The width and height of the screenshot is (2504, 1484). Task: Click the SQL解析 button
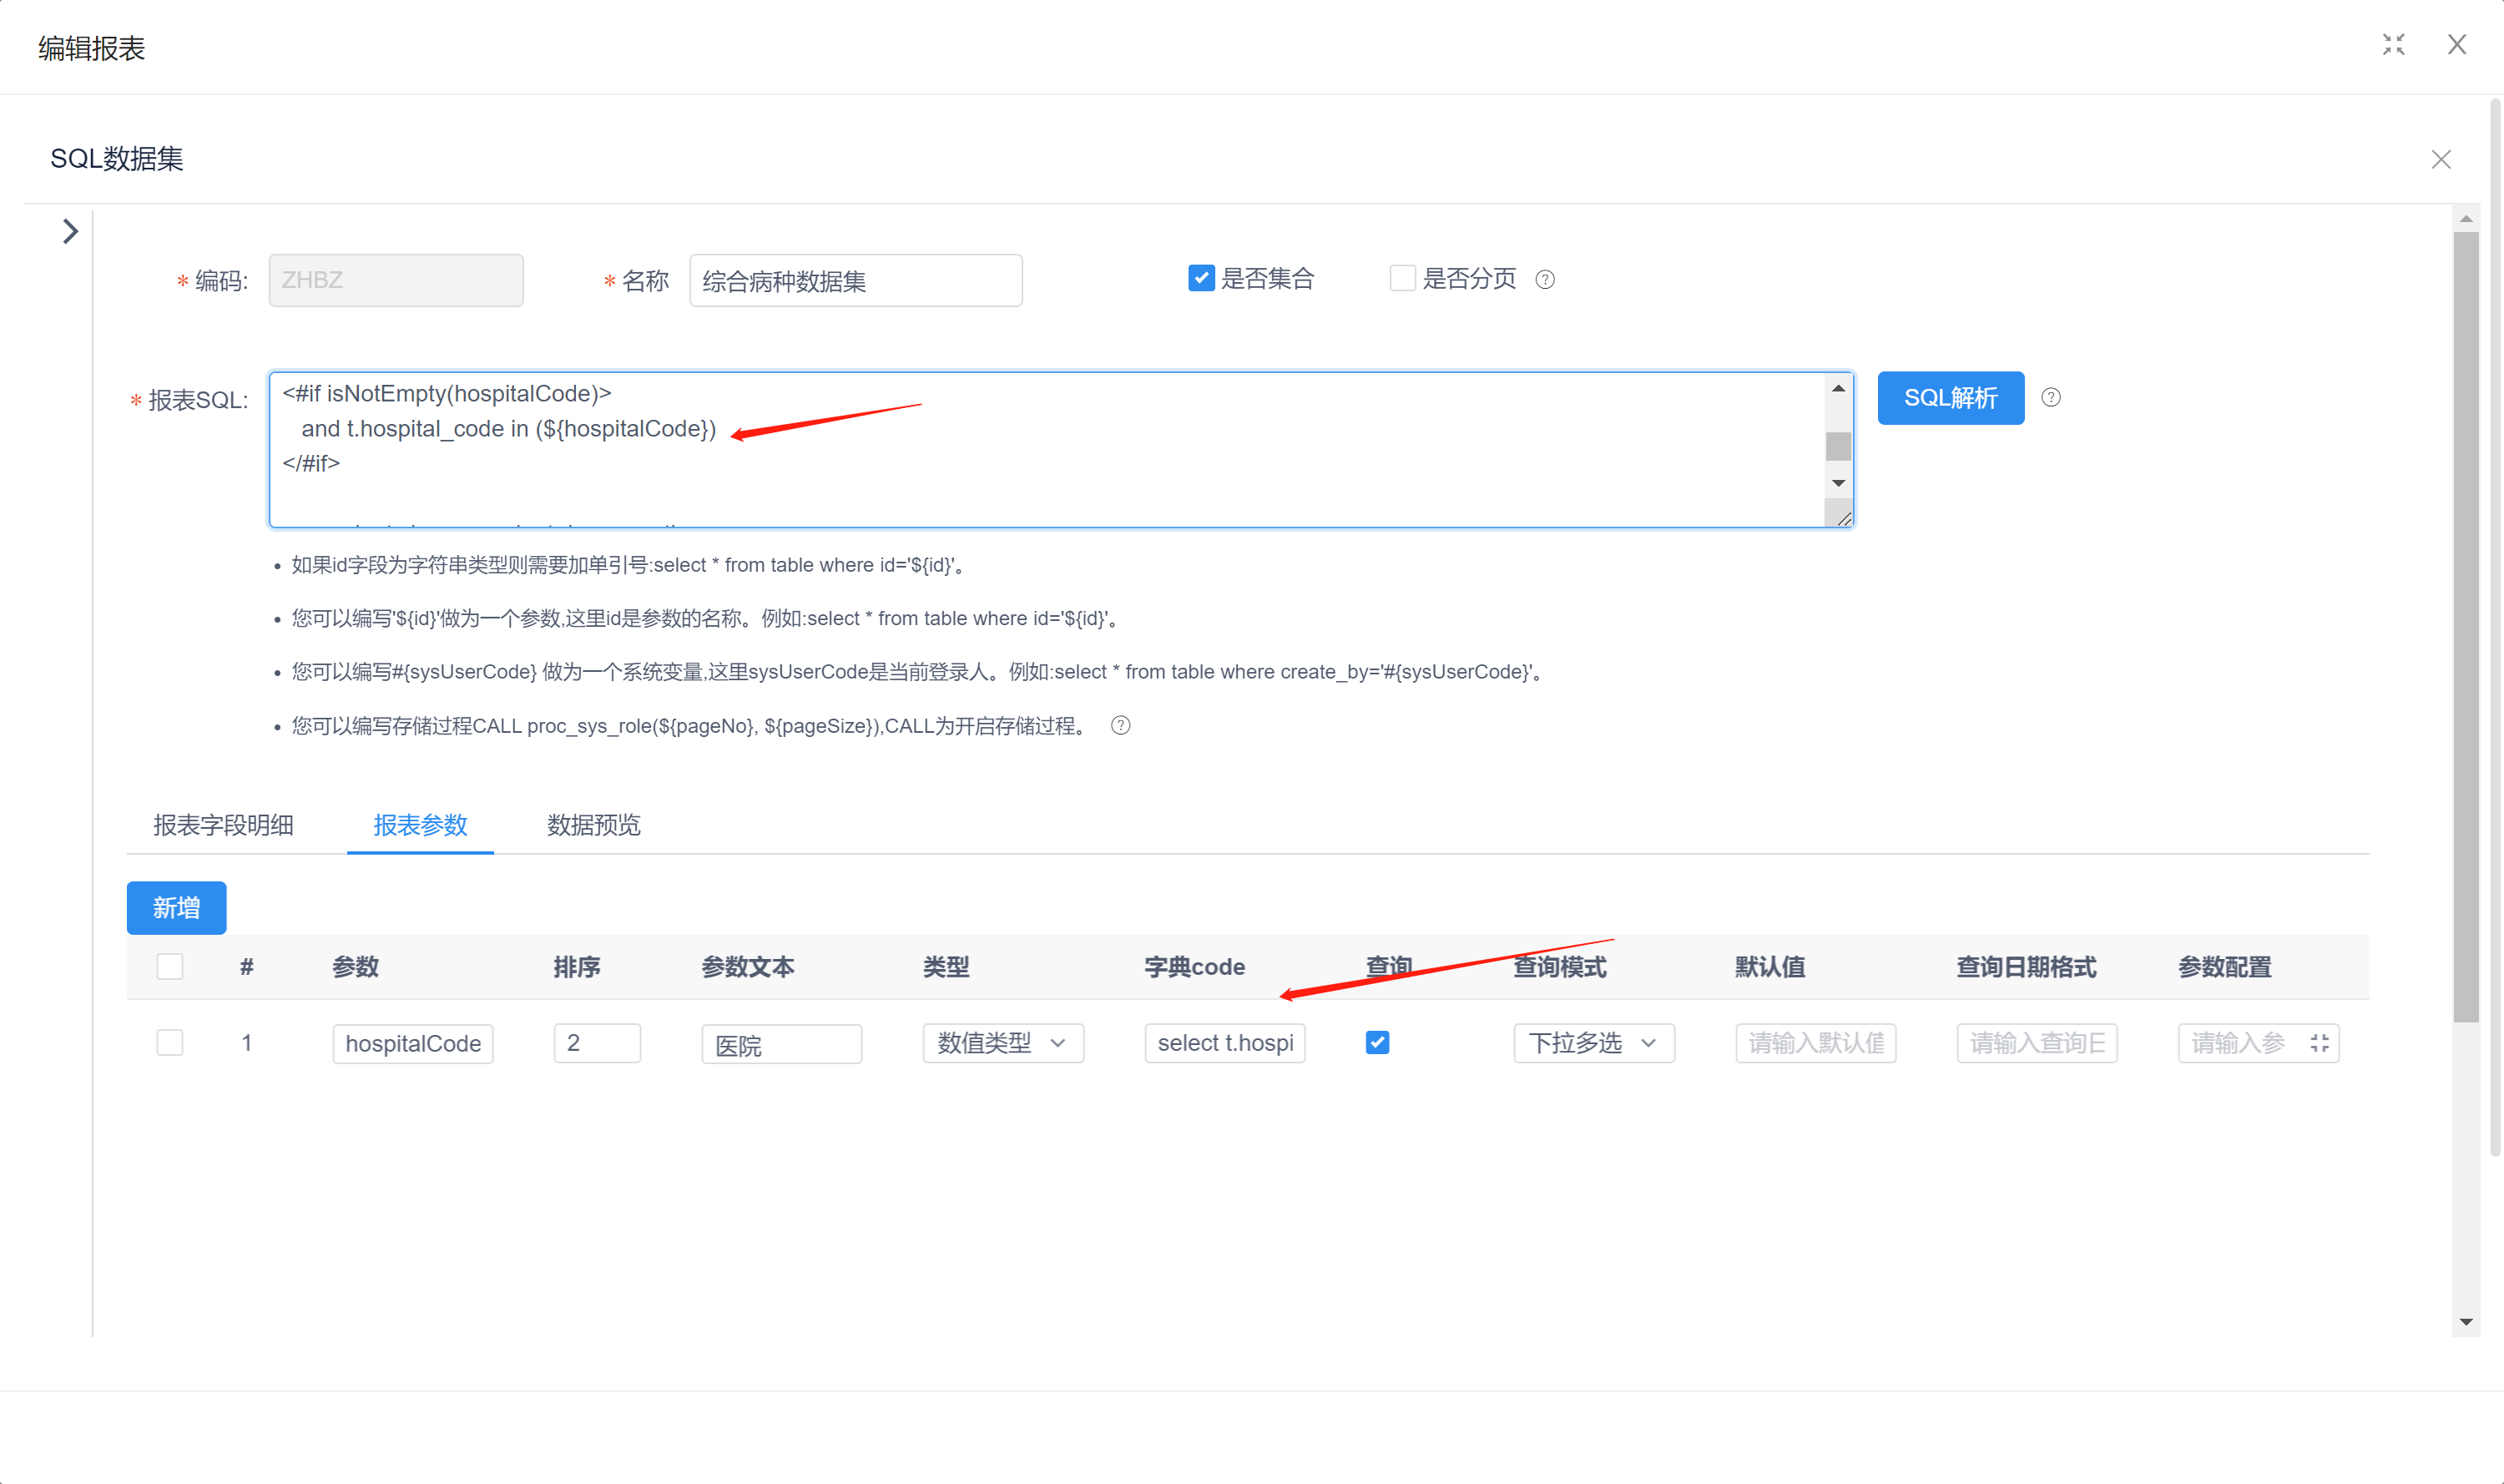1950,398
